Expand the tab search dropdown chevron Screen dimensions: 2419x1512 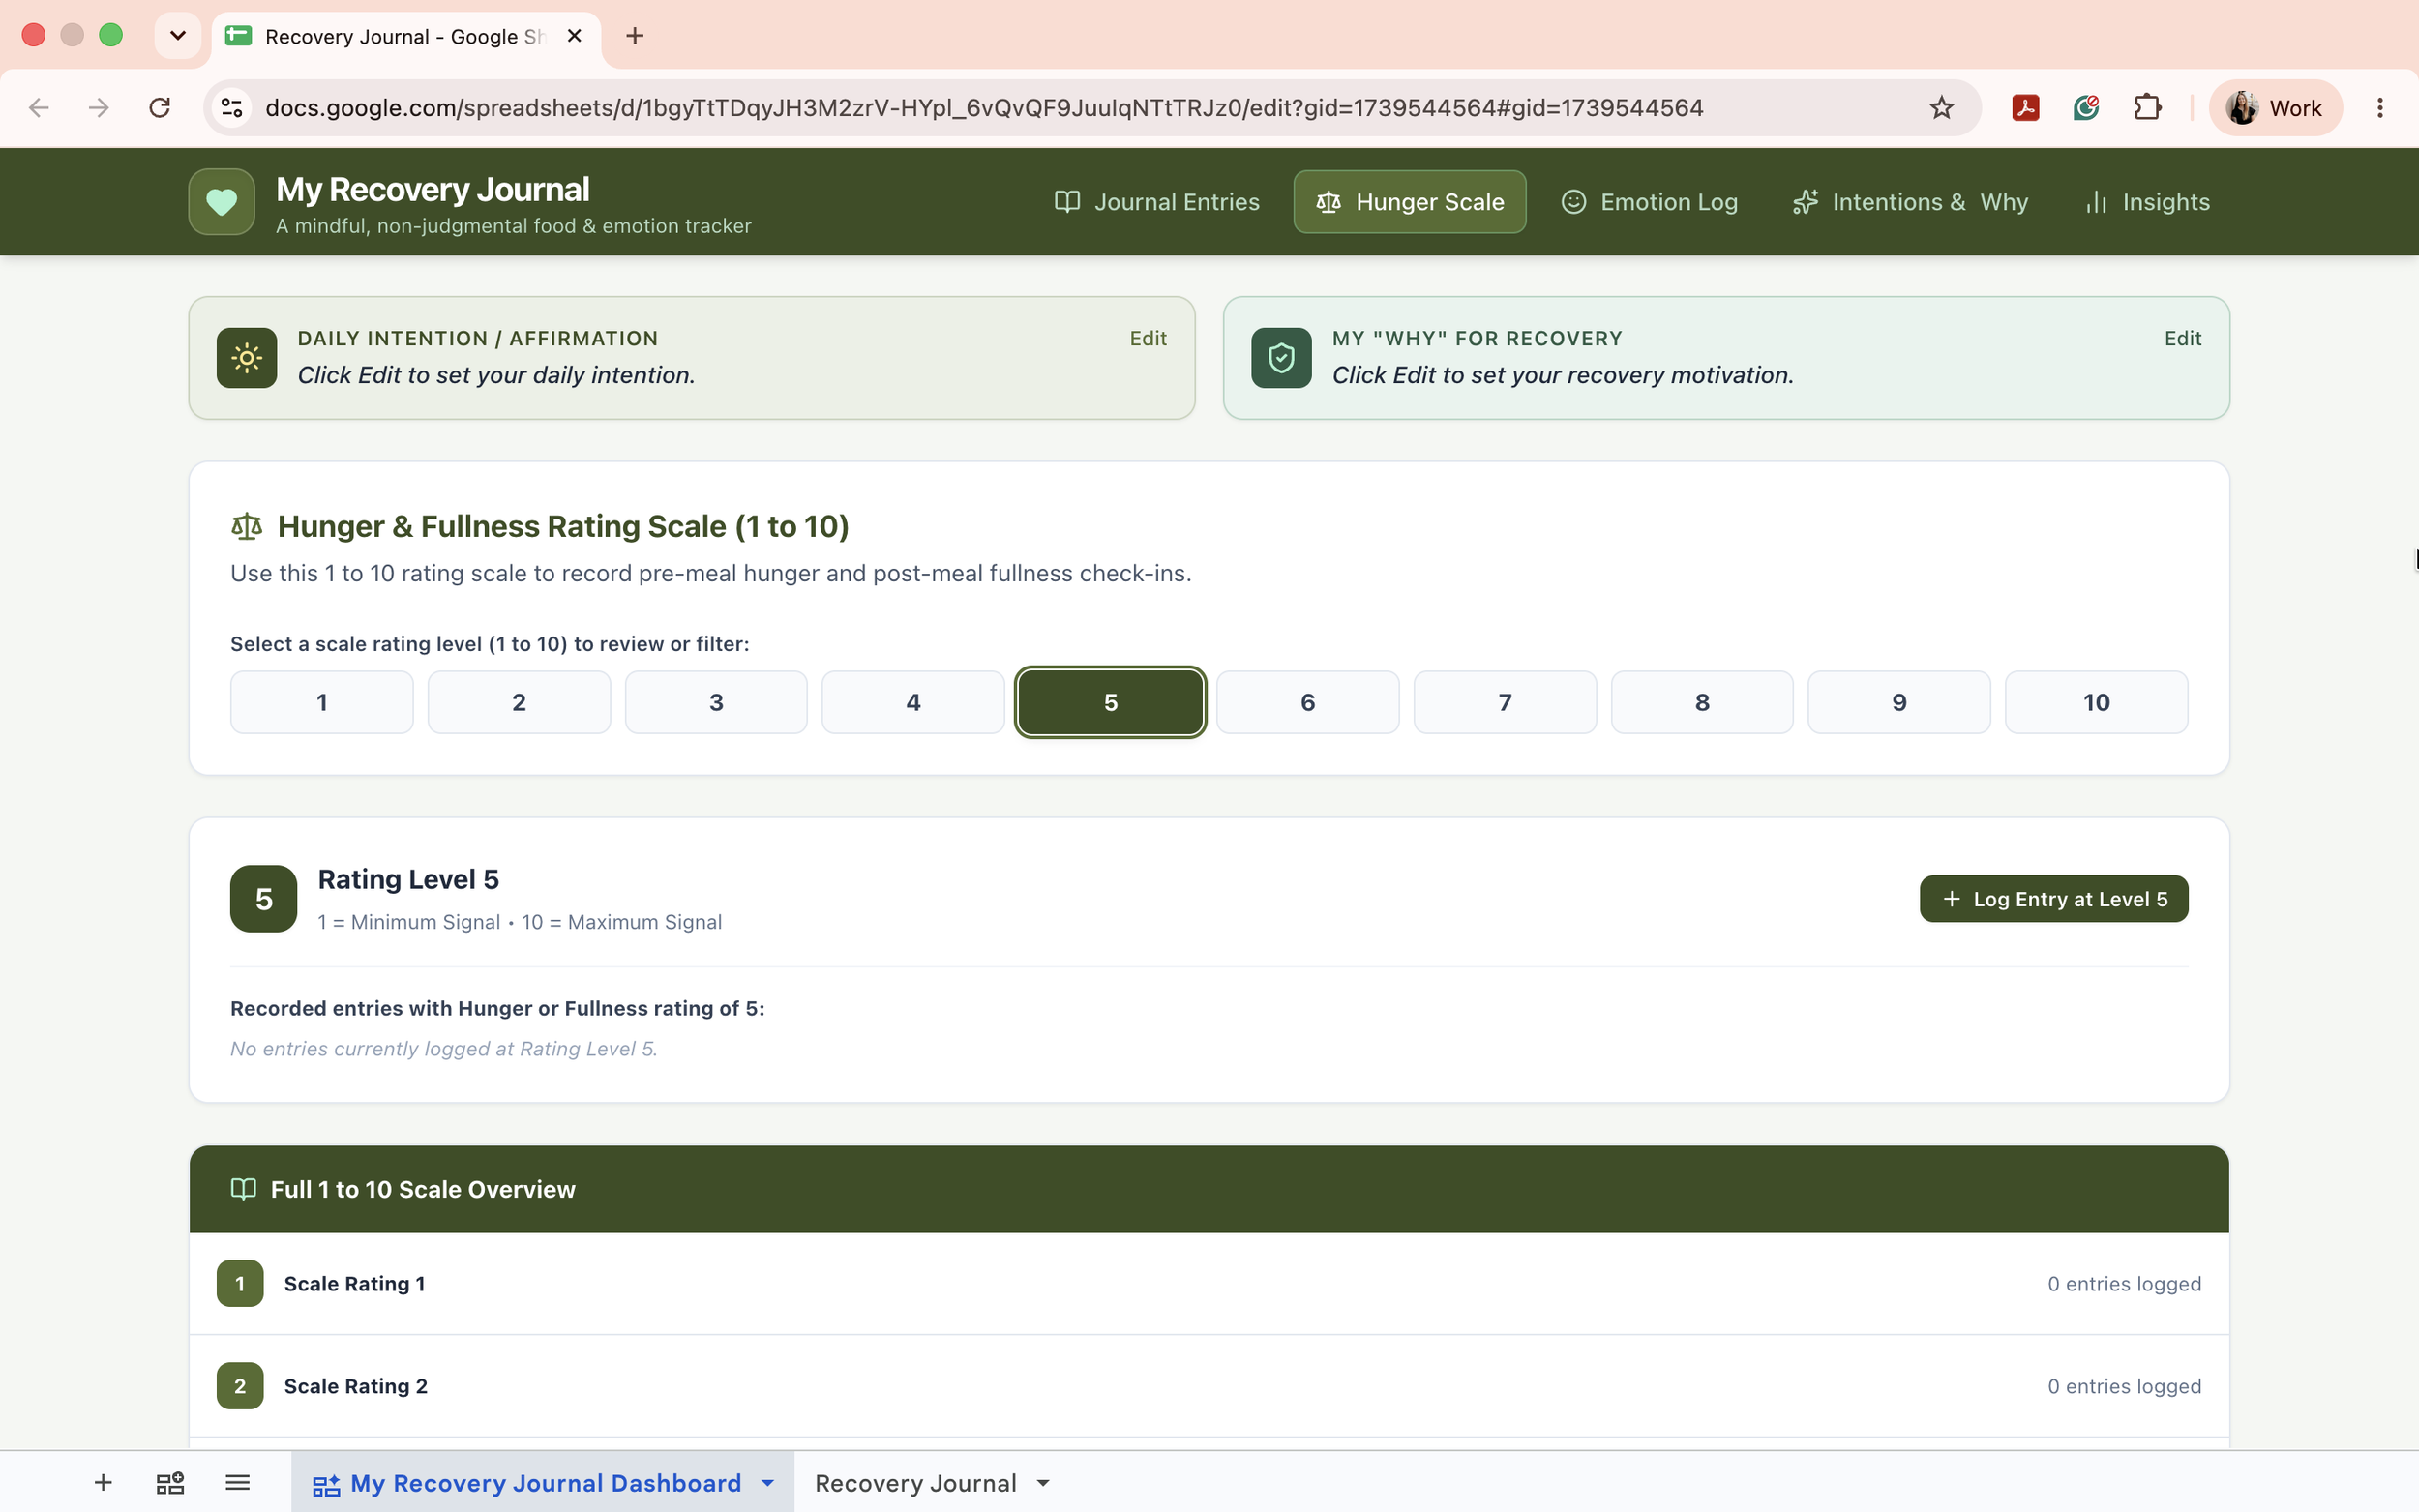(x=178, y=36)
